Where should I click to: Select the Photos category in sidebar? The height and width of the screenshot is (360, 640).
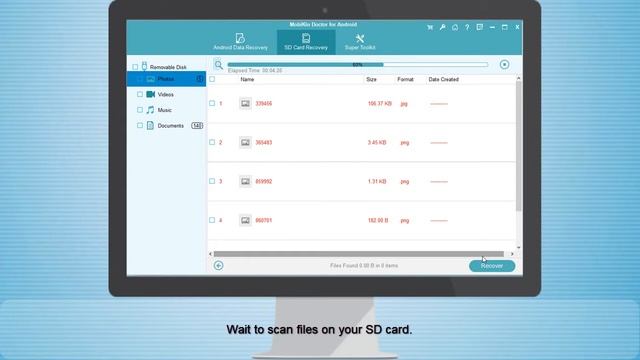166,79
